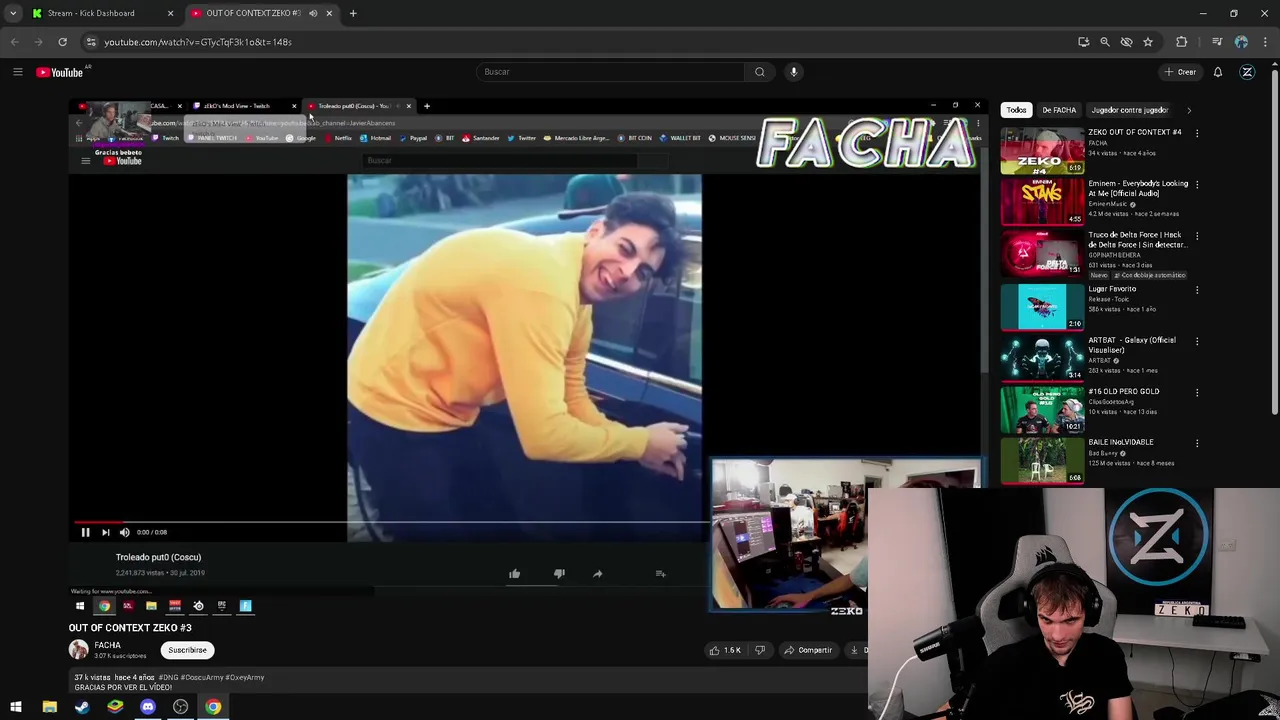
Task: Open the YouTube account avatar menu
Action: (x=1247, y=72)
